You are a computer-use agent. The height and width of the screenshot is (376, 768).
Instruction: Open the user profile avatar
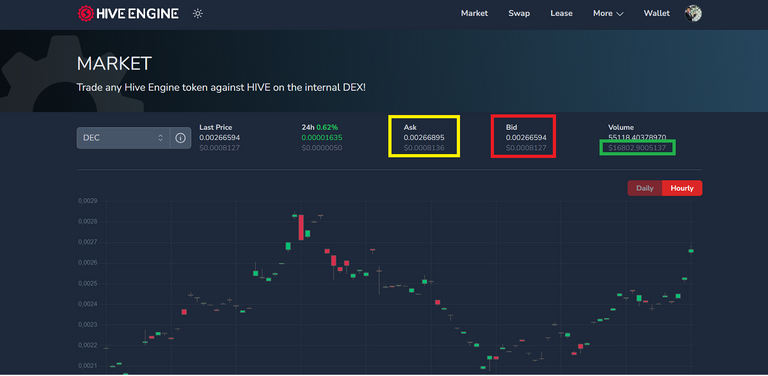tap(693, 13)
